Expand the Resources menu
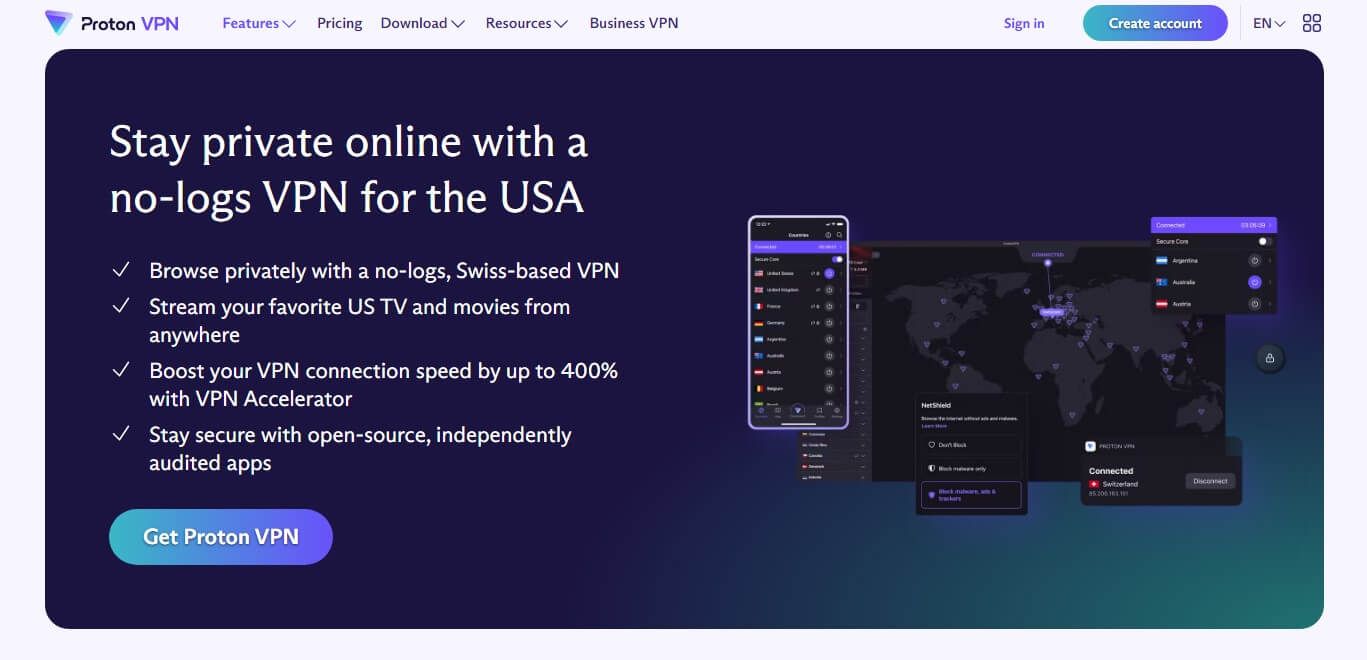This screenshot has height=660, width=1367. pos(527,23)
